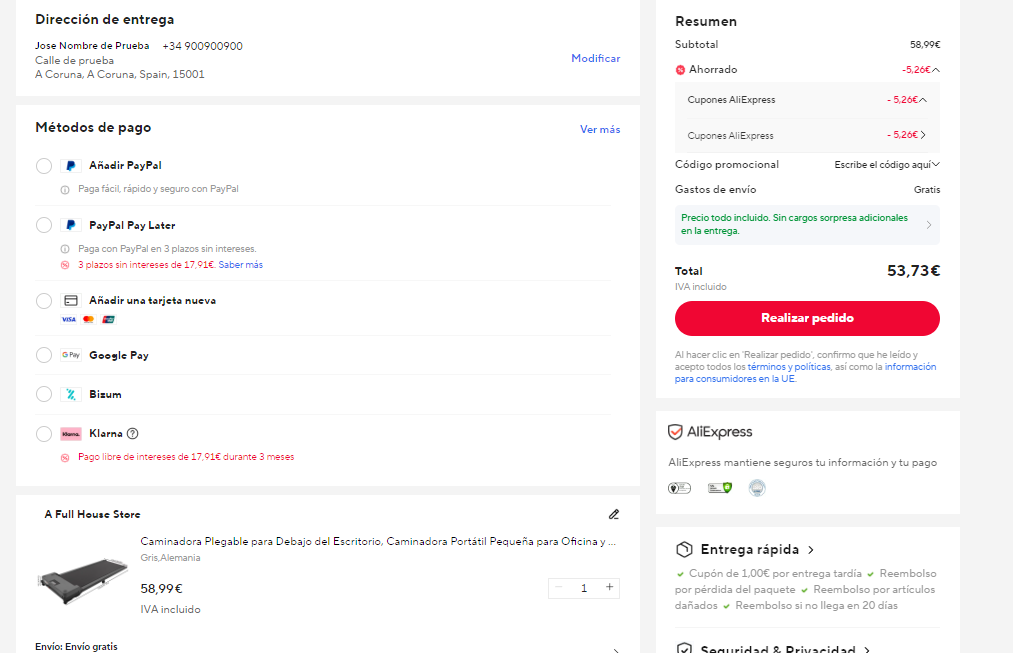Screen dimensions: 1013x653
Task: Click the PayPal logo next to Añadir PayPal
Action: (71, 166)
